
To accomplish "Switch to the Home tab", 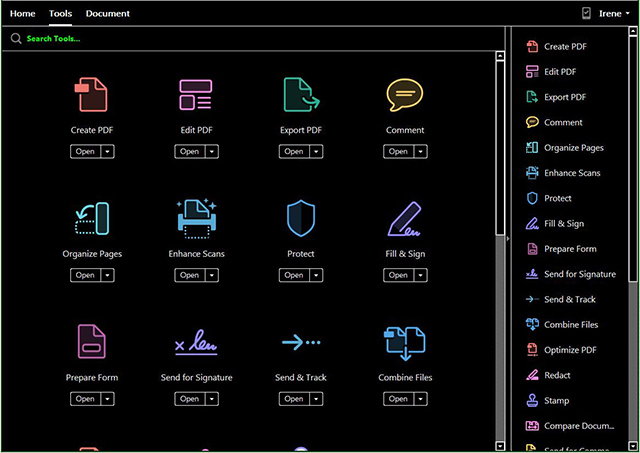I will (x=22, y=14).
